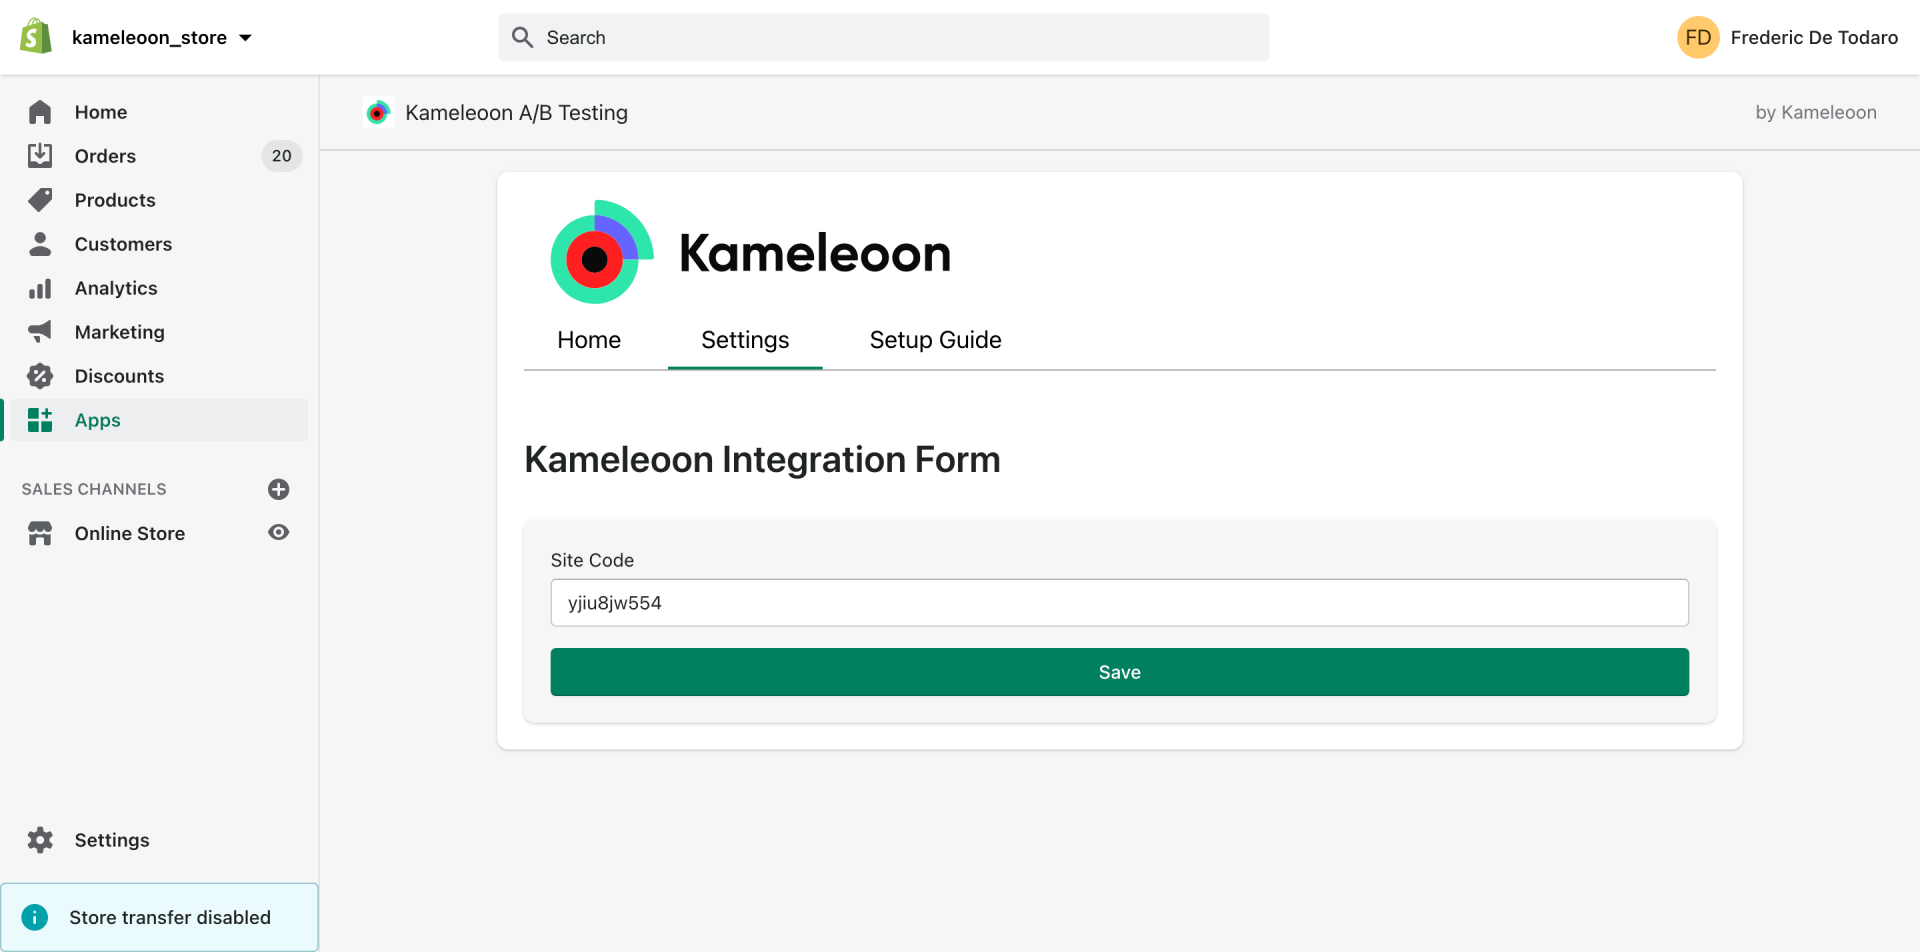Click the Analytics bar chart icon
This screenshot has height=952, width=1920.
pos(40,288)
